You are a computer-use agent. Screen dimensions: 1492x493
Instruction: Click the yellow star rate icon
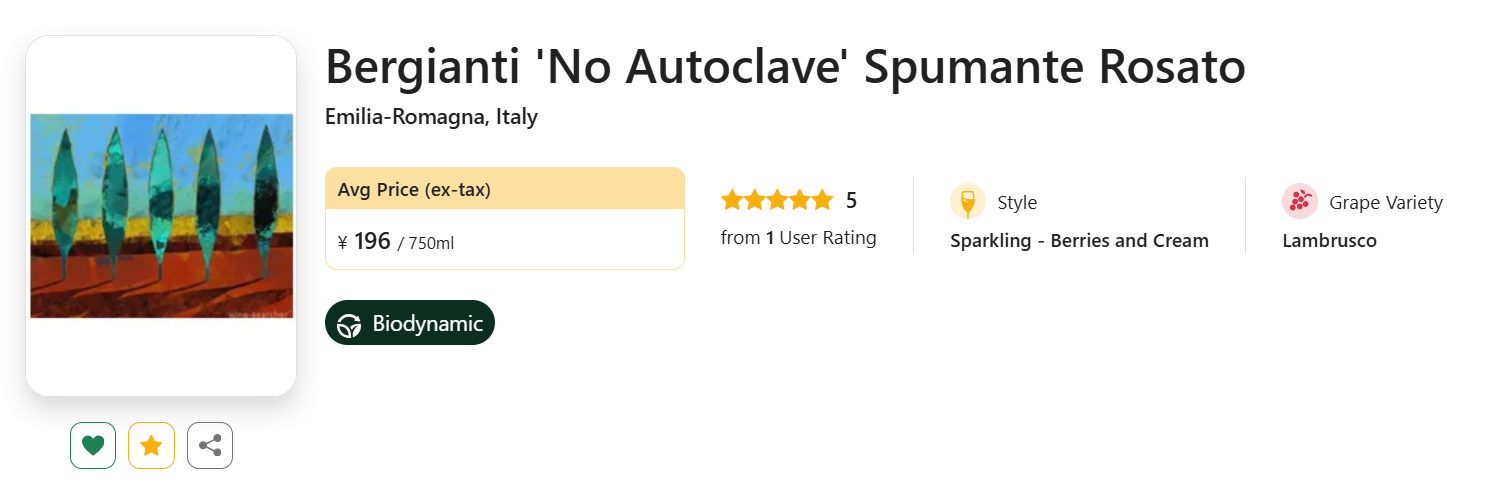(151, 445)
